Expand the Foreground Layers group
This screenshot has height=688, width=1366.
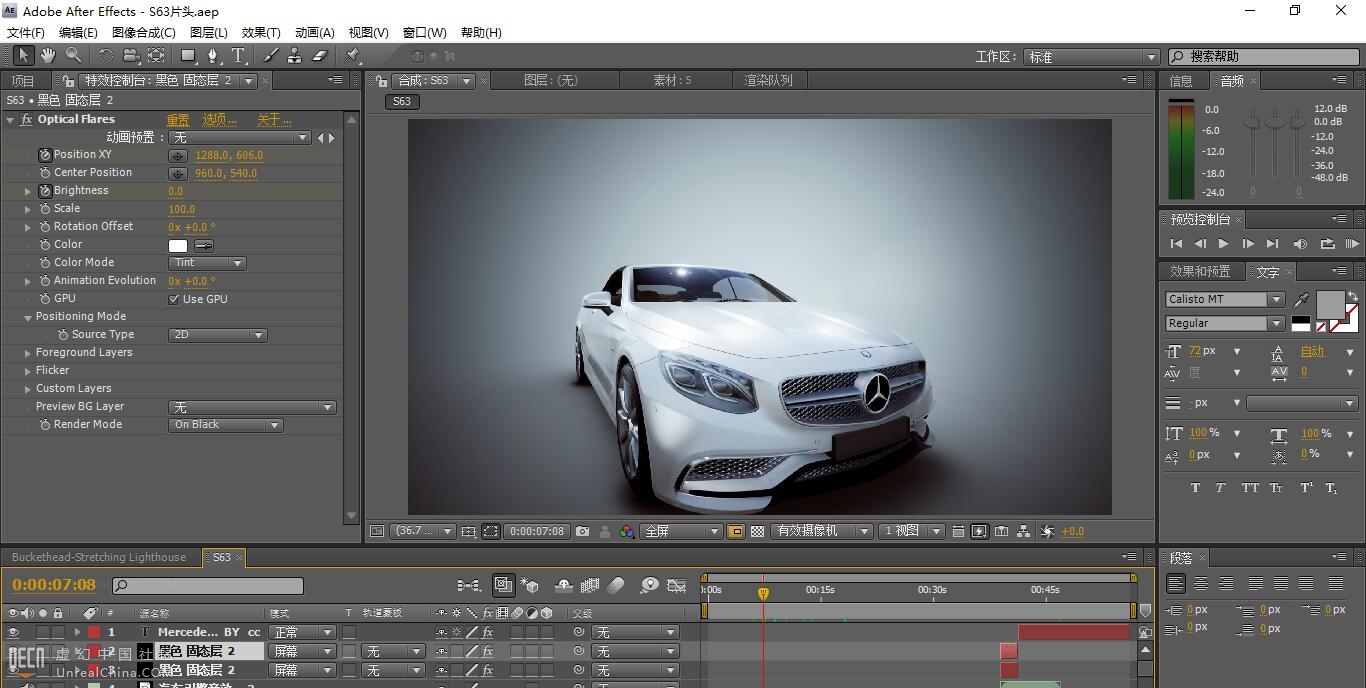click(x=28, y=353)
